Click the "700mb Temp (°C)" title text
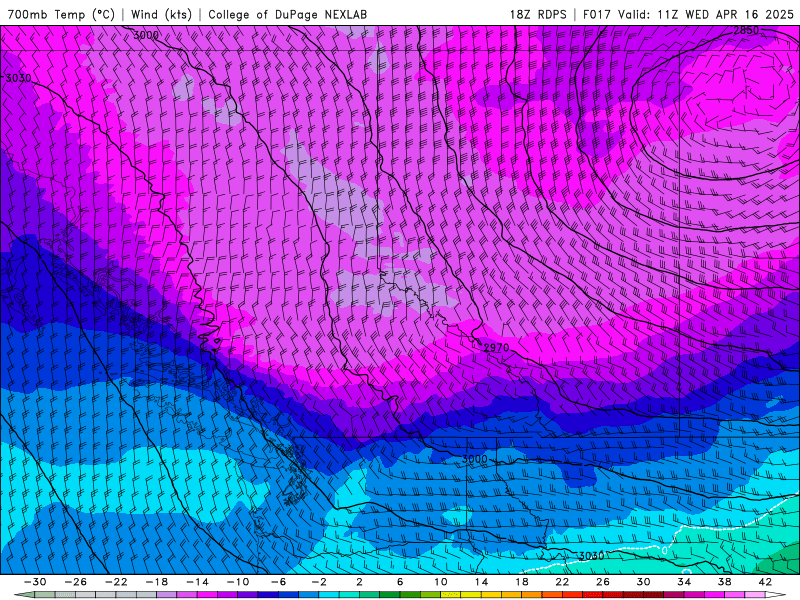 coord(61,14)
